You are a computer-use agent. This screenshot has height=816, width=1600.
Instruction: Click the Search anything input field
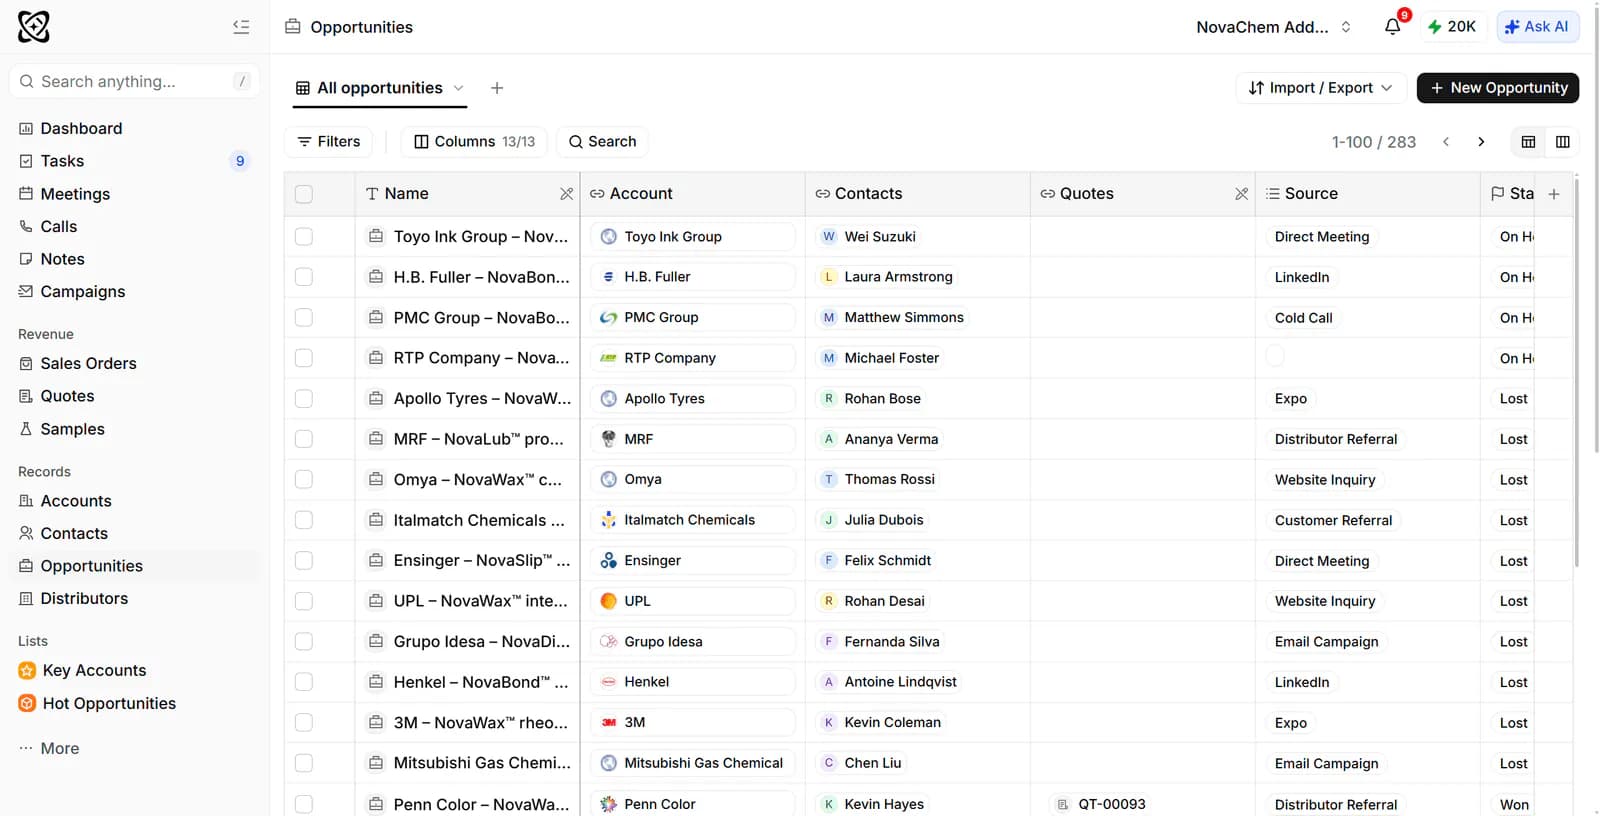pyautogui.click(x=134, y=81)
